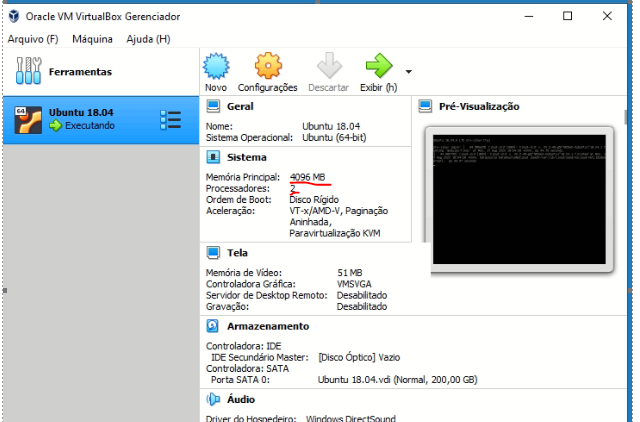
Task: Click the Sistema section header
Action: 246,158
